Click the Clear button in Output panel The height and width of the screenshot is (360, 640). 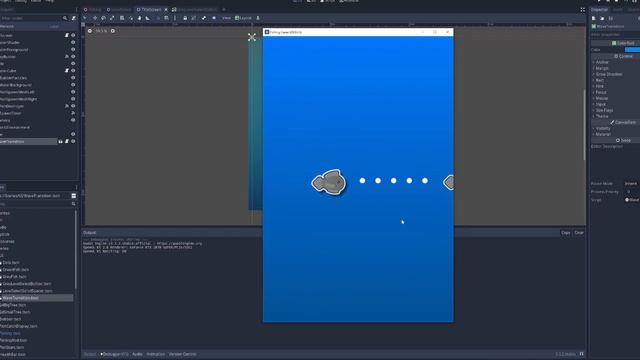pyautogui.click(x=579, y=233)
